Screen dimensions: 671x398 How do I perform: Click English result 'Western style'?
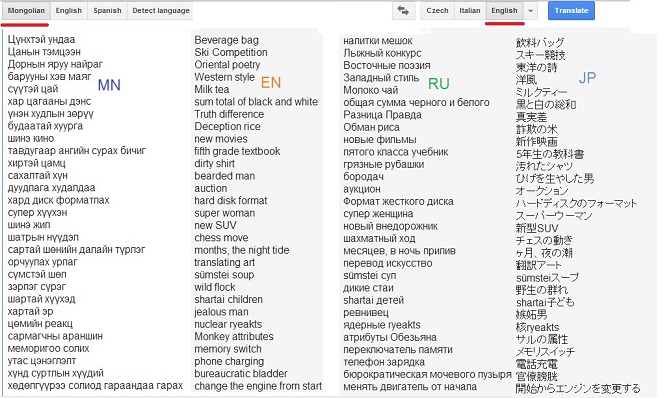(x=224, y=77)
